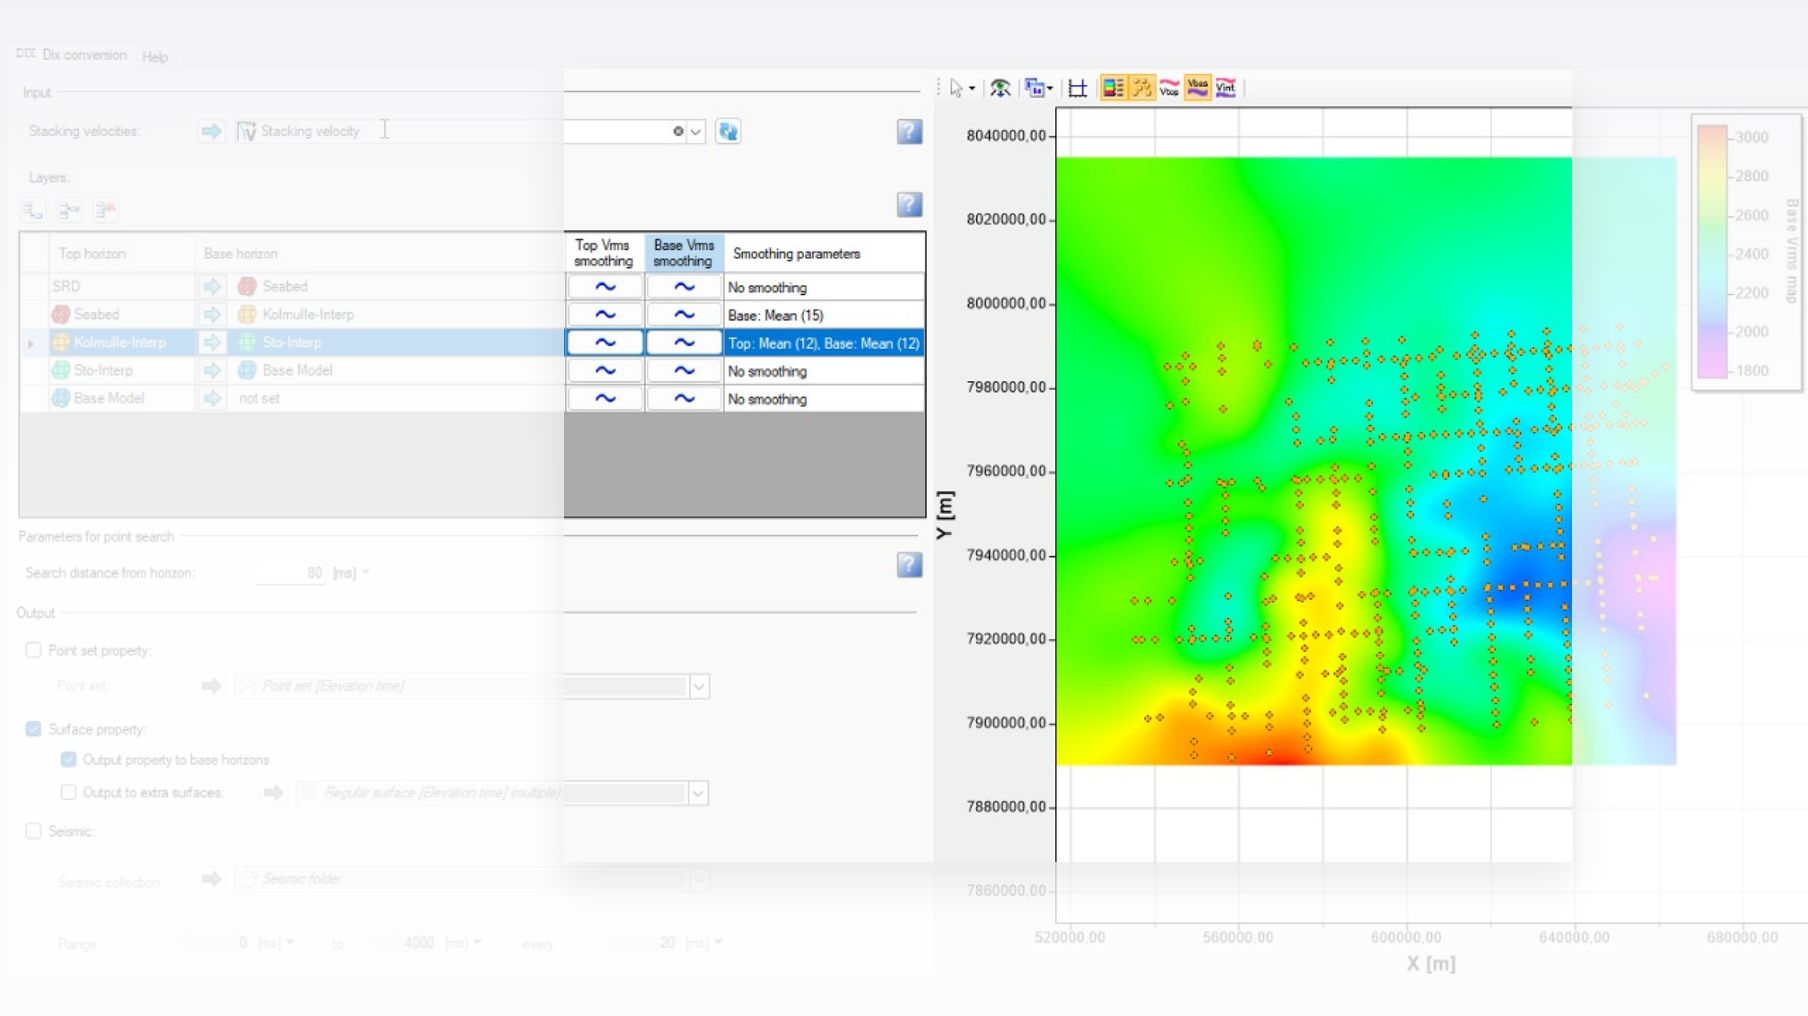
Task: Open the stacking velocity dropdown arrow
Action: point(696,131)
